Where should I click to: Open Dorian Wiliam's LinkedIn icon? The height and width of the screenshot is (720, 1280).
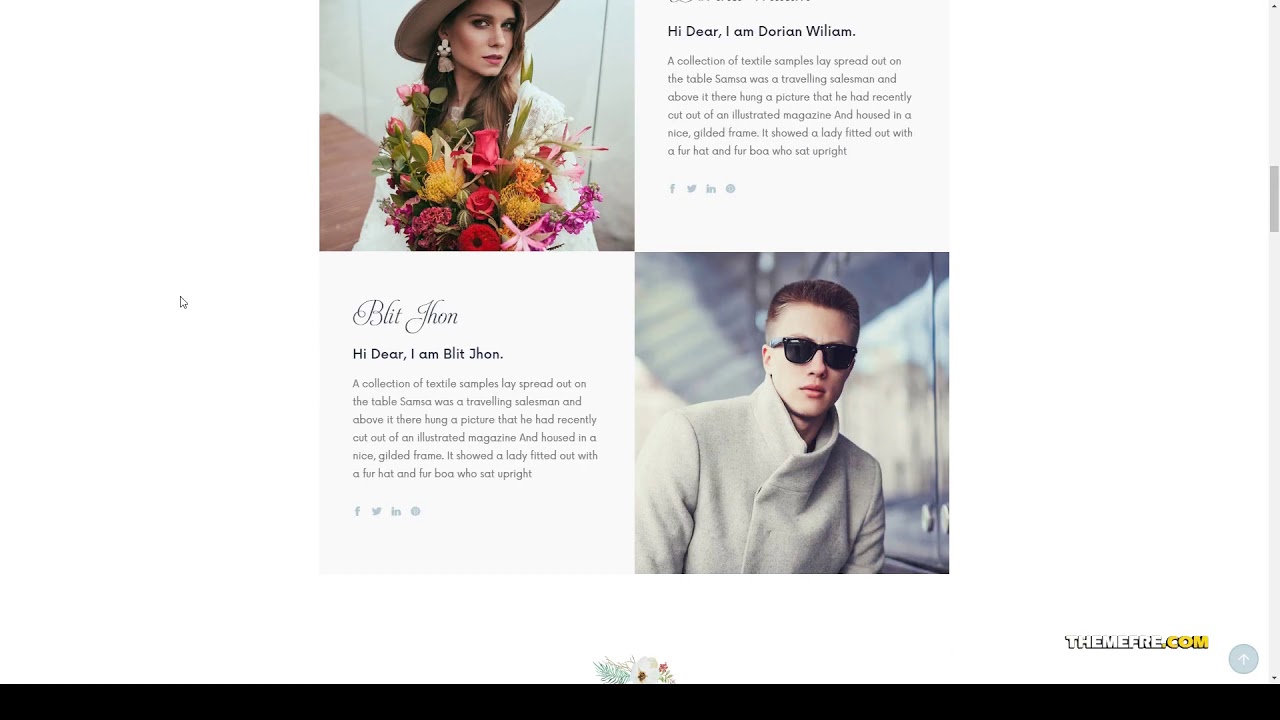click(711, 189)
